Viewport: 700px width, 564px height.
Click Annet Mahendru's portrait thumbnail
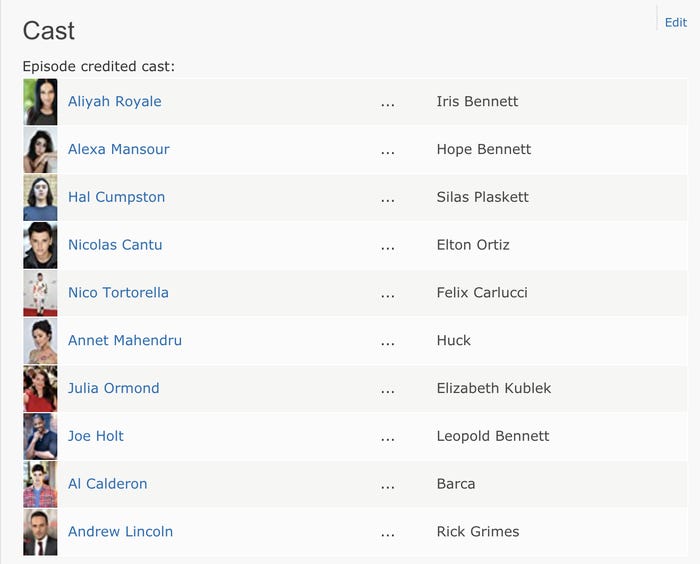tap(40, 341)
